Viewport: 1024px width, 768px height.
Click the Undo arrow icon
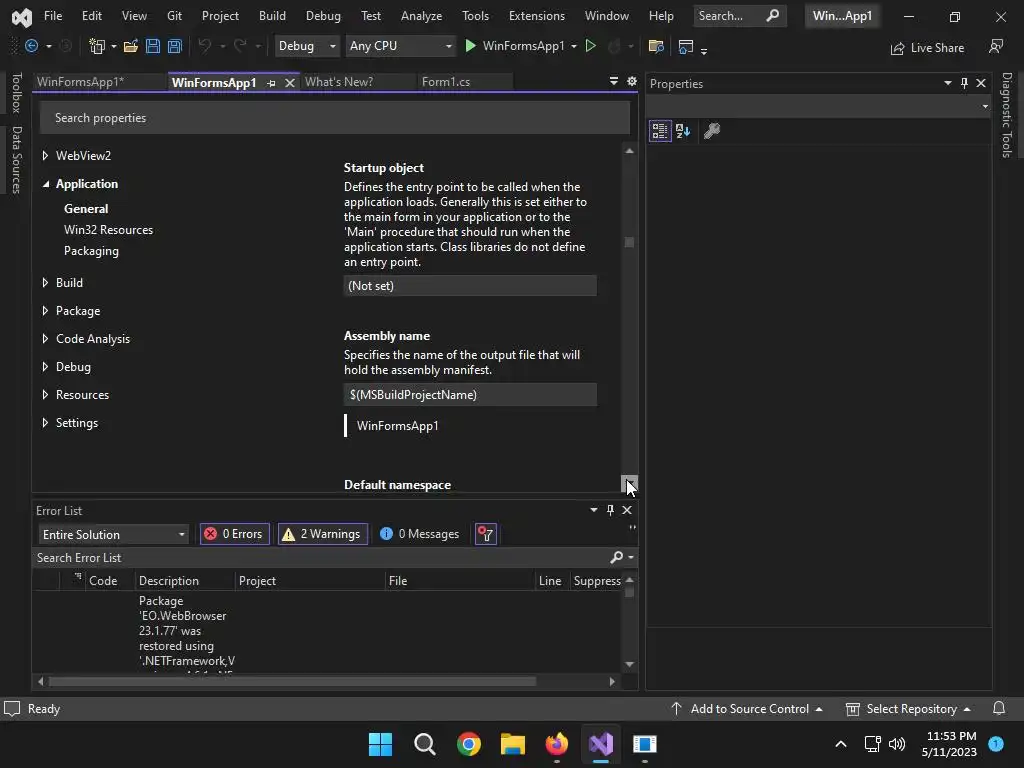click(205, 46)
